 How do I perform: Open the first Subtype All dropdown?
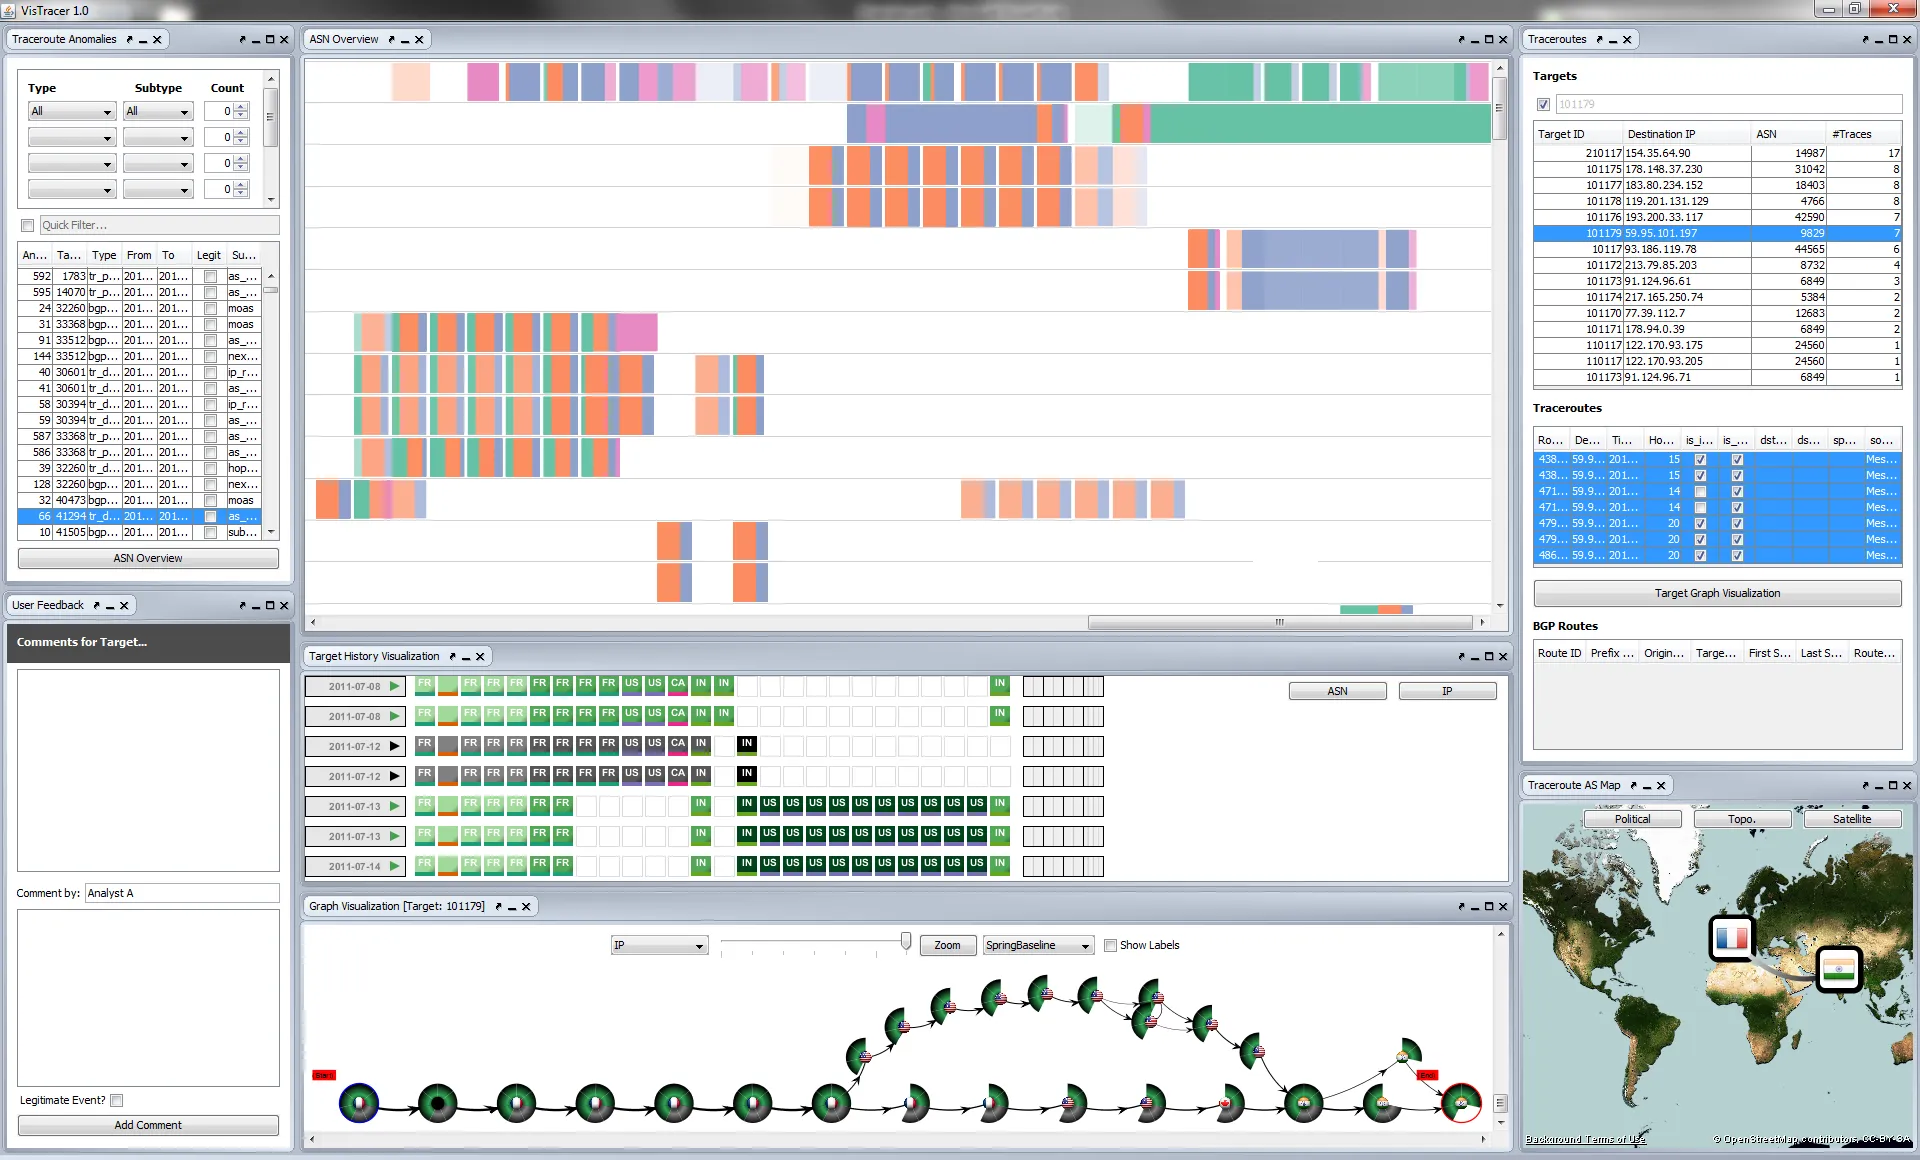(157, 111)
